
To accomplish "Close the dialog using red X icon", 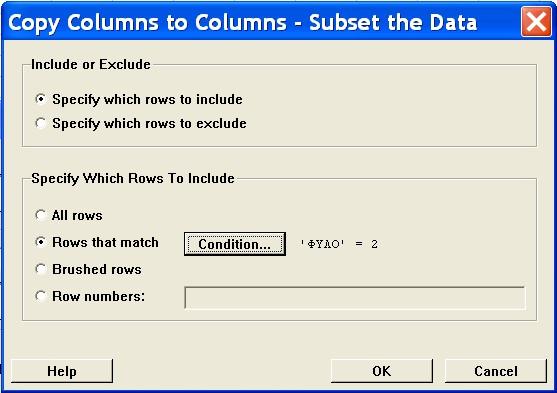I will pyautogui.click(x=536, y=22).
